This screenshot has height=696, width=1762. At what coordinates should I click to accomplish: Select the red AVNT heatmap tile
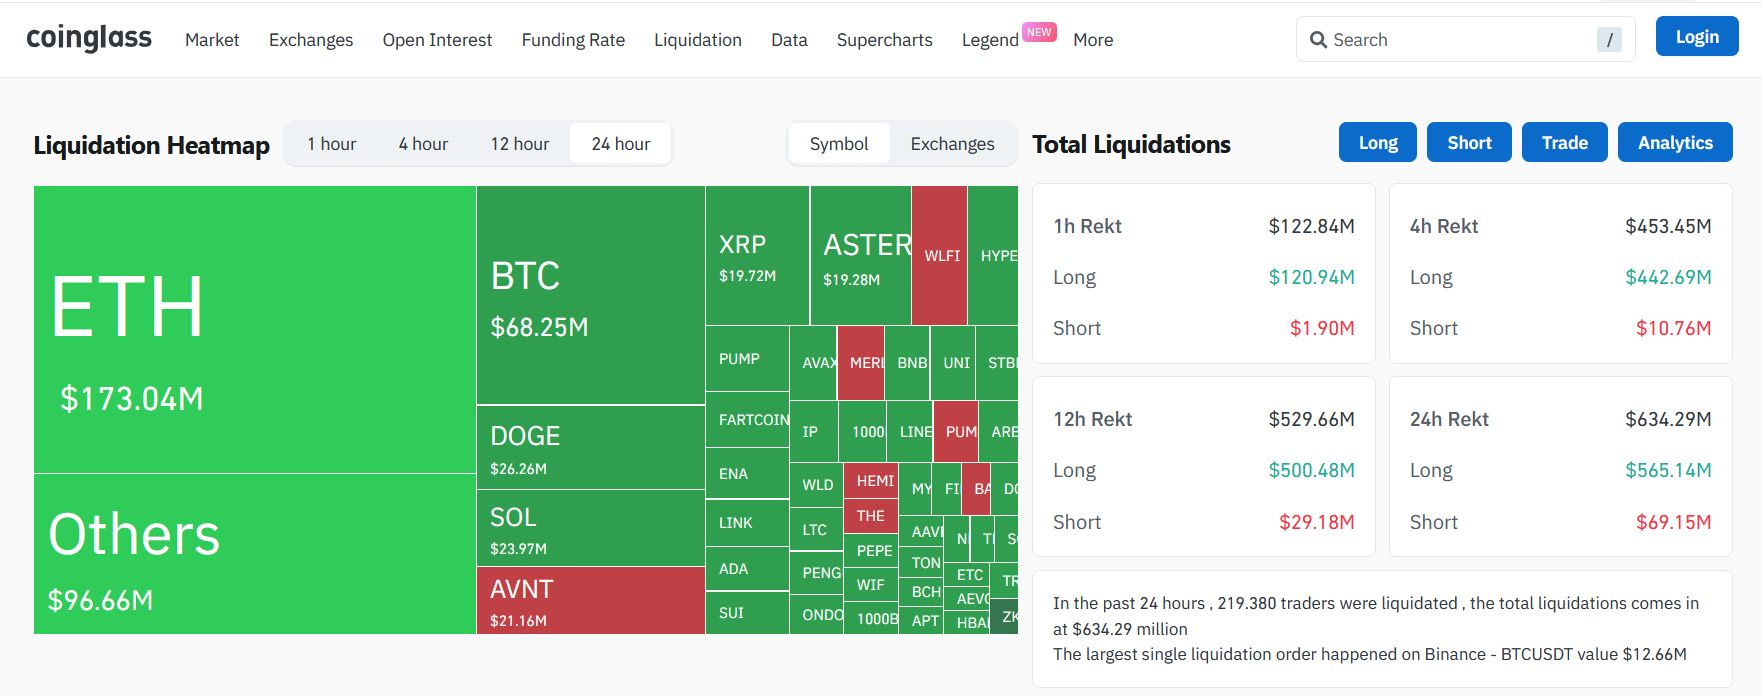[590, 601]
